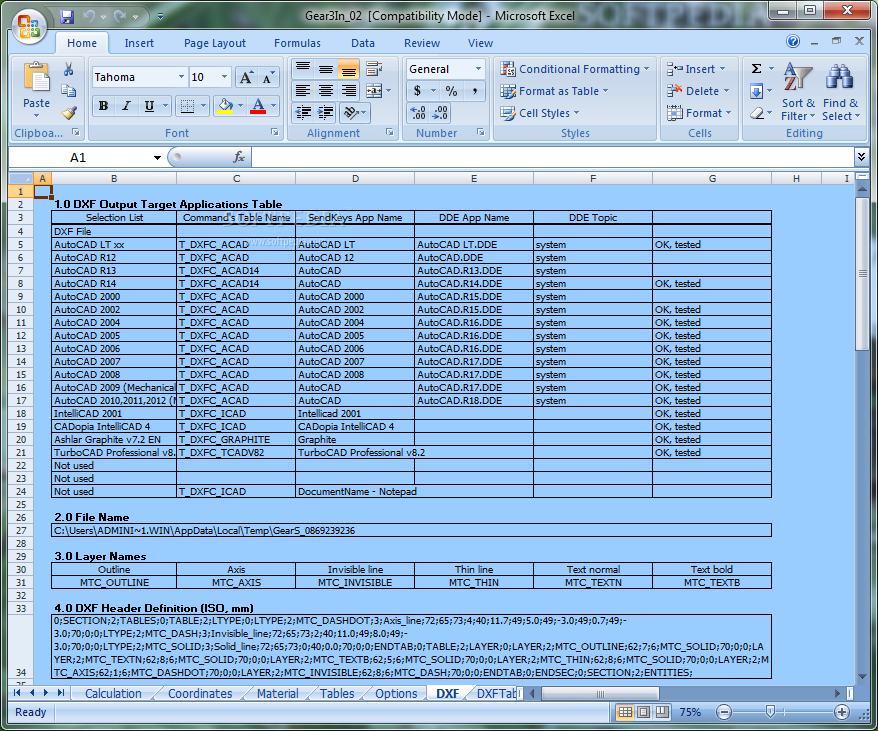Apply yellow fill color bucket
The width and height of the screenshot is (878, 731).
click(x=225, y=105)
